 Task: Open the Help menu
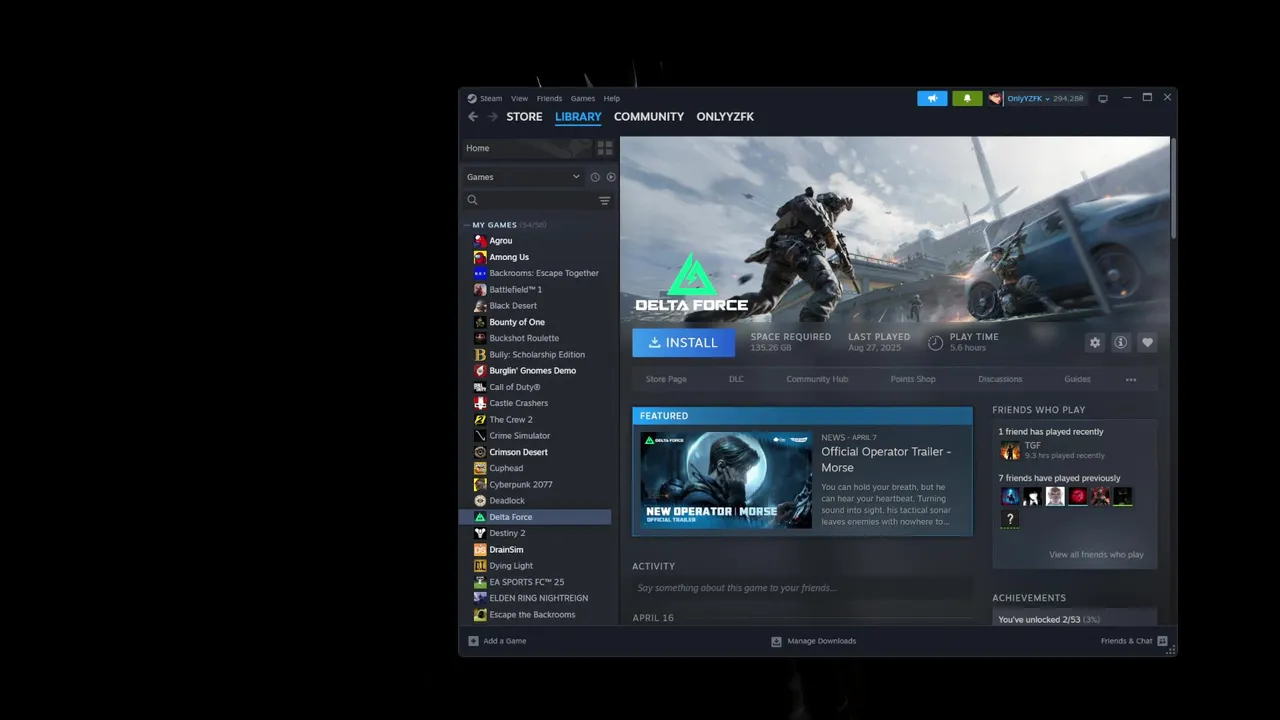[612, 98]
